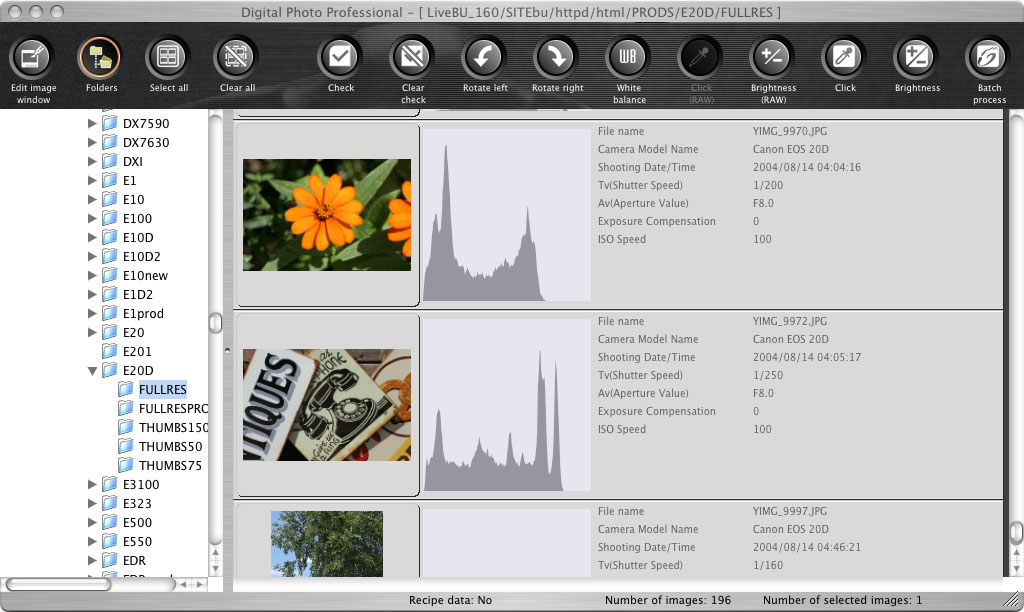Open Brightness (RAW) adjustment tool

(773, 58)
